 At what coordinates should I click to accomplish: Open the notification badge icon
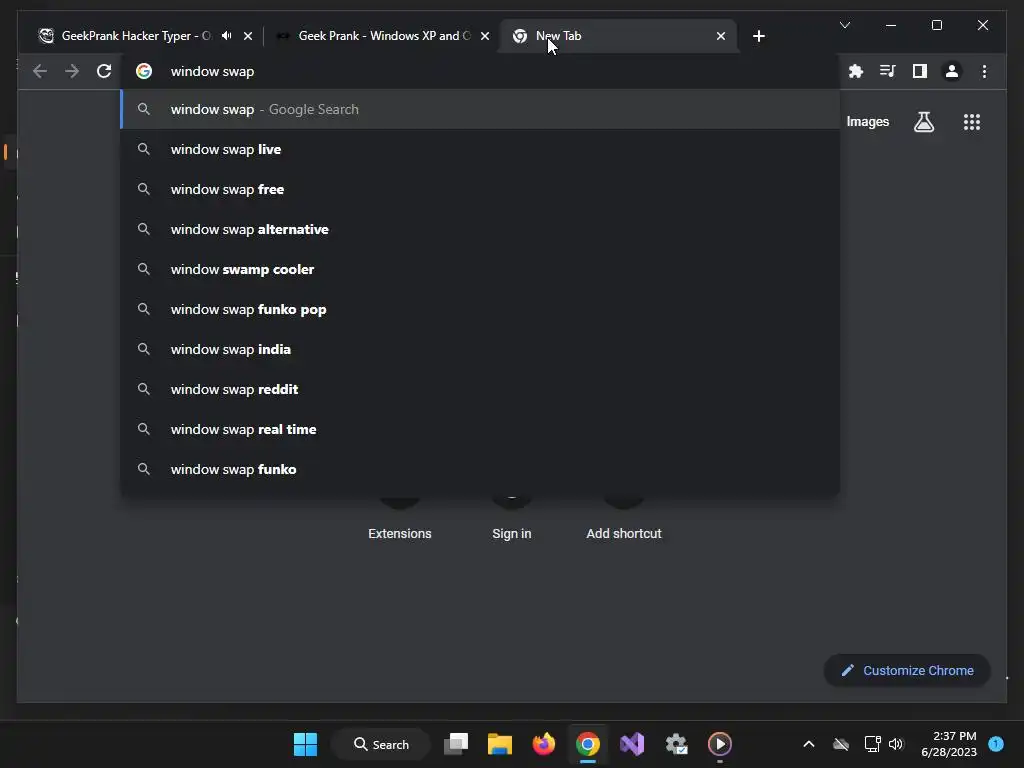[x=996, y=743]
